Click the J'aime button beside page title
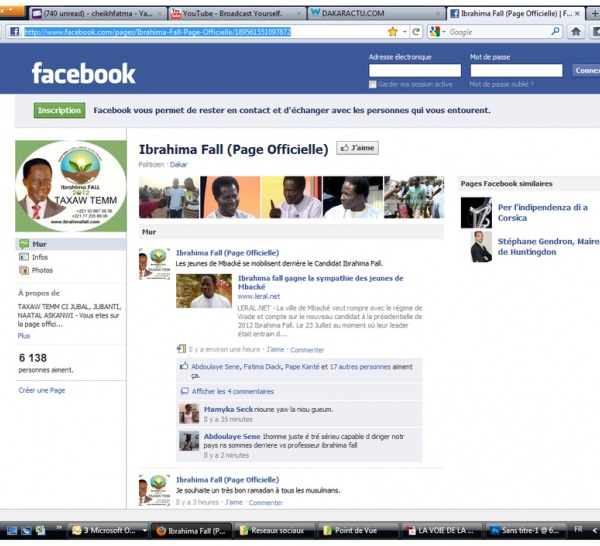Screen dimensions: 600x546 [357, 148]
